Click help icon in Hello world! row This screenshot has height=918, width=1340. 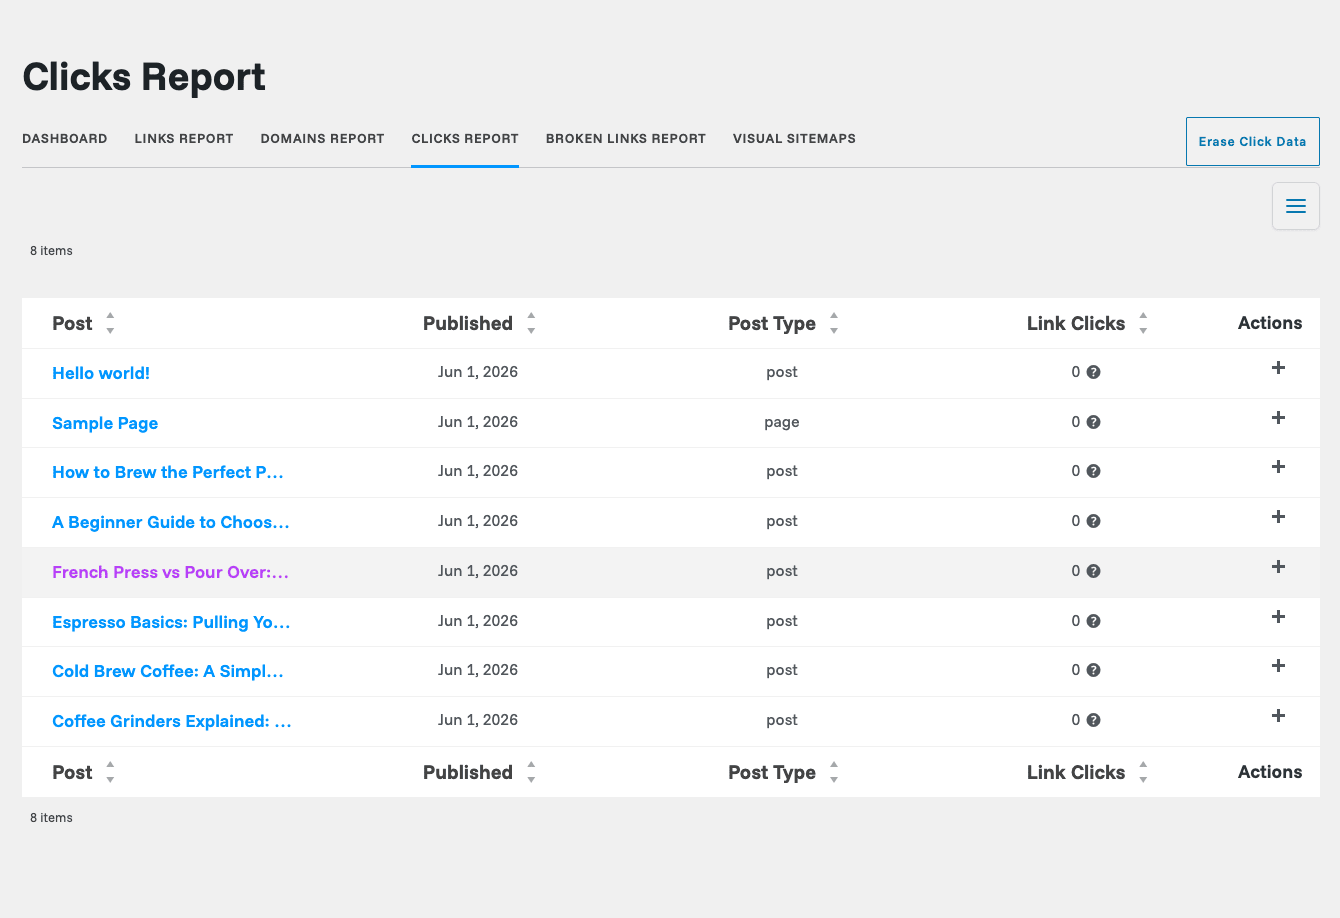[x=1094, y=372]
